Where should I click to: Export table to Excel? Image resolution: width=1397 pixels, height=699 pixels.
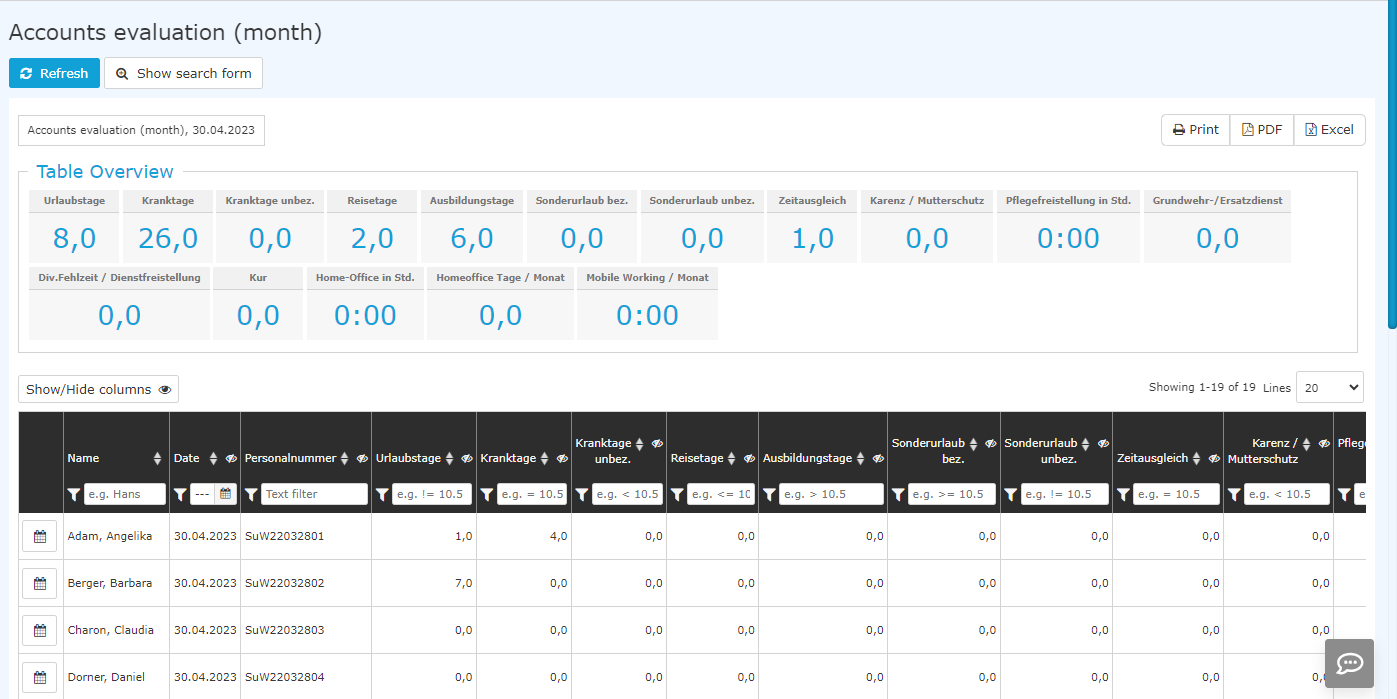point(1330,130)
